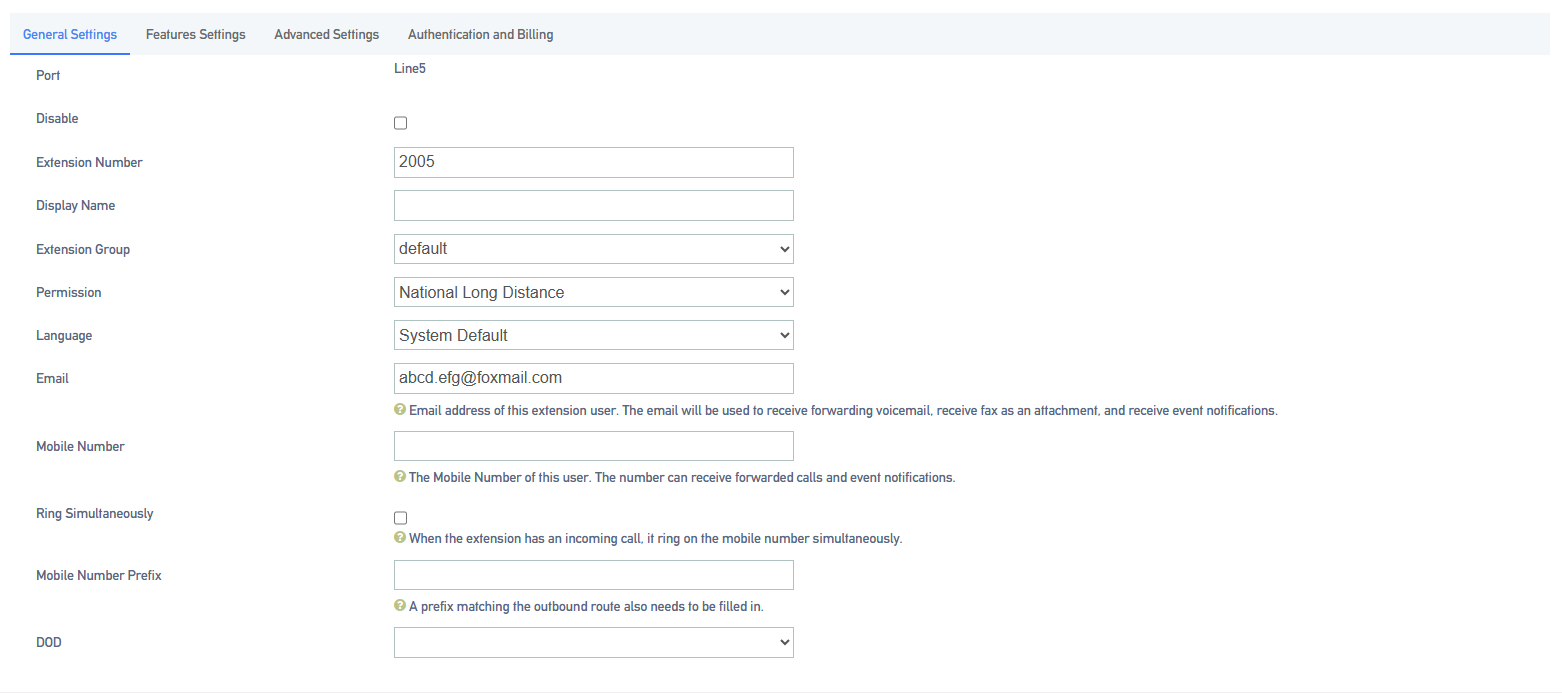Click the help icon under Mobile Number field
This screenshot has height=693, width=1562.
[400, 477]
